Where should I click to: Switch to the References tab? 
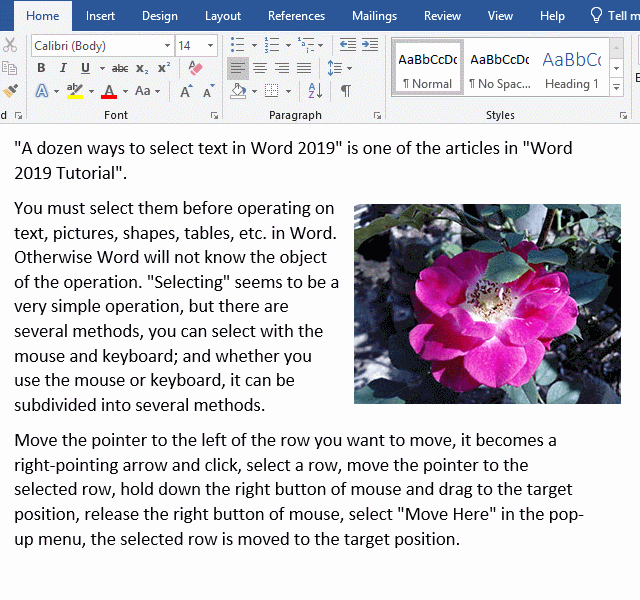pyautogui.click(x=296, y=16)
